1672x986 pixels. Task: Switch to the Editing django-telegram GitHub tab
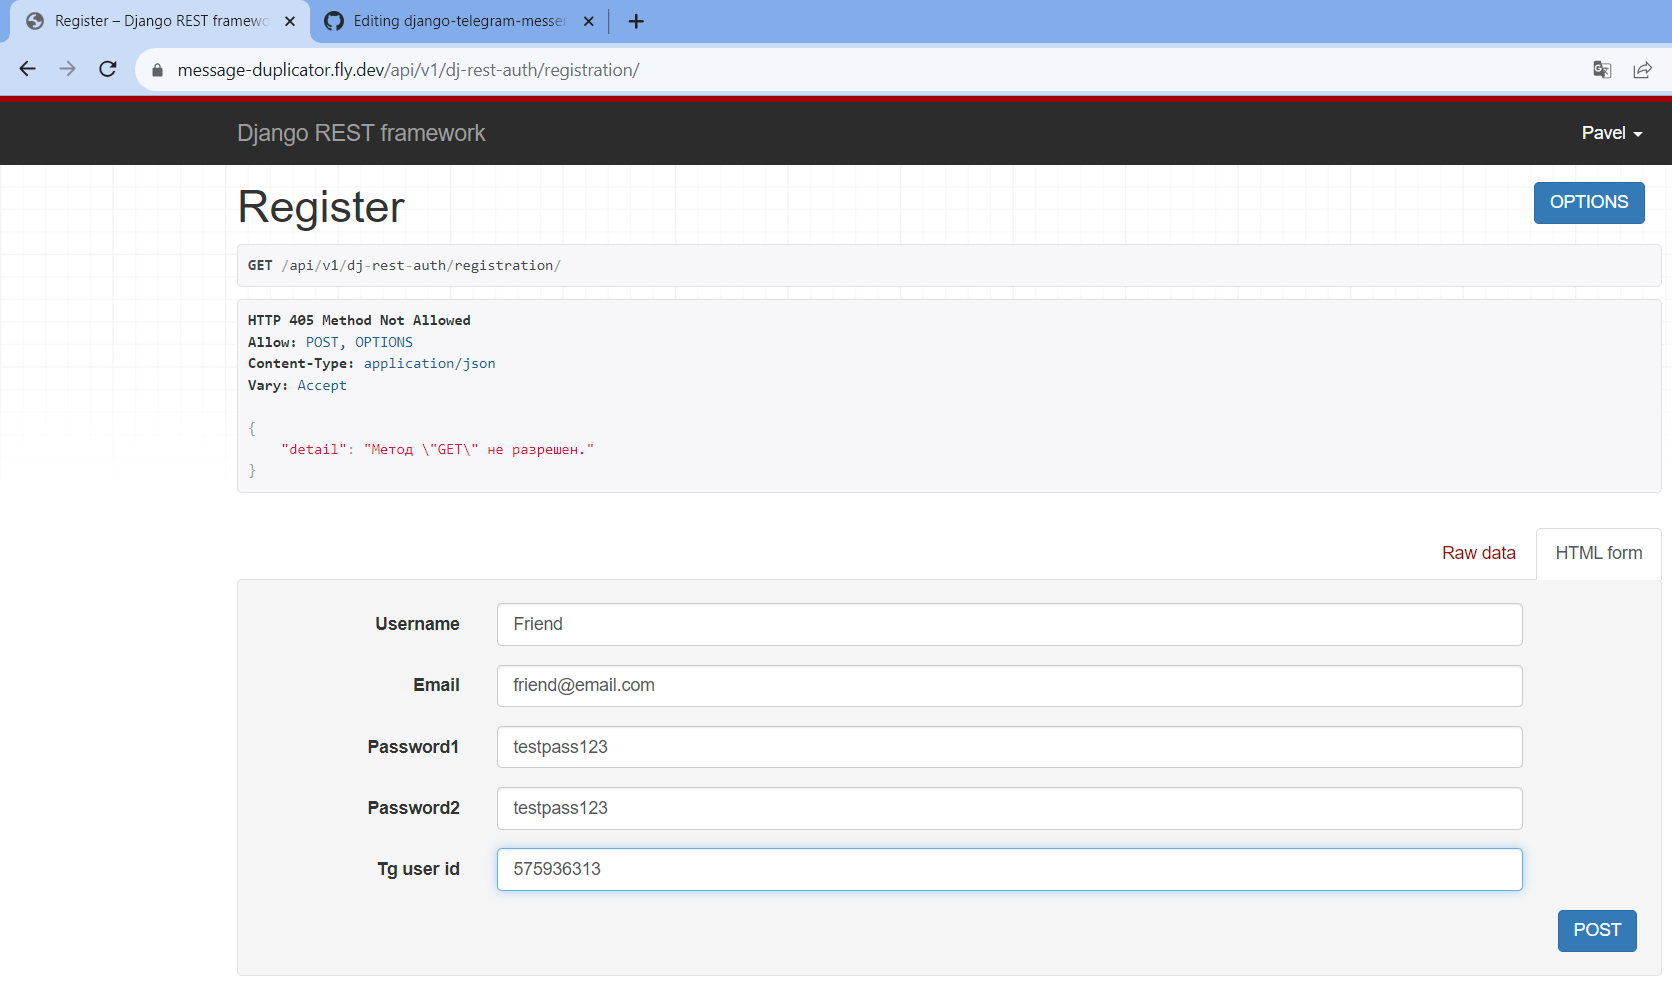(459, 21)
